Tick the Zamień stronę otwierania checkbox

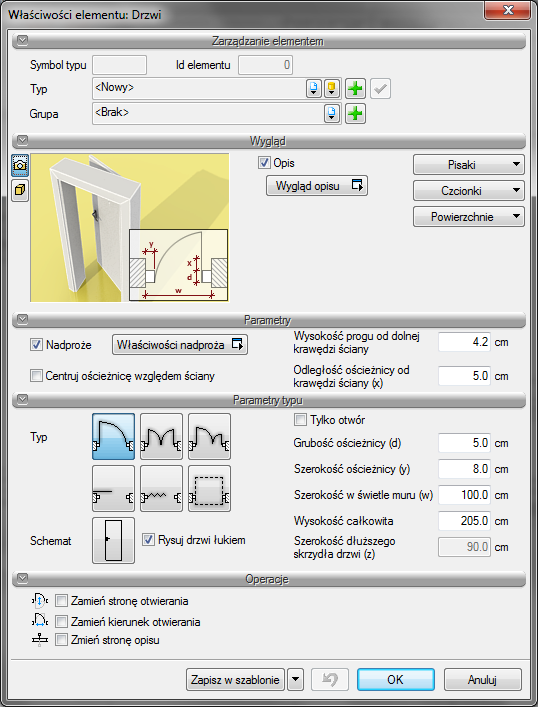pyautogui.click(x=61, y=601)
